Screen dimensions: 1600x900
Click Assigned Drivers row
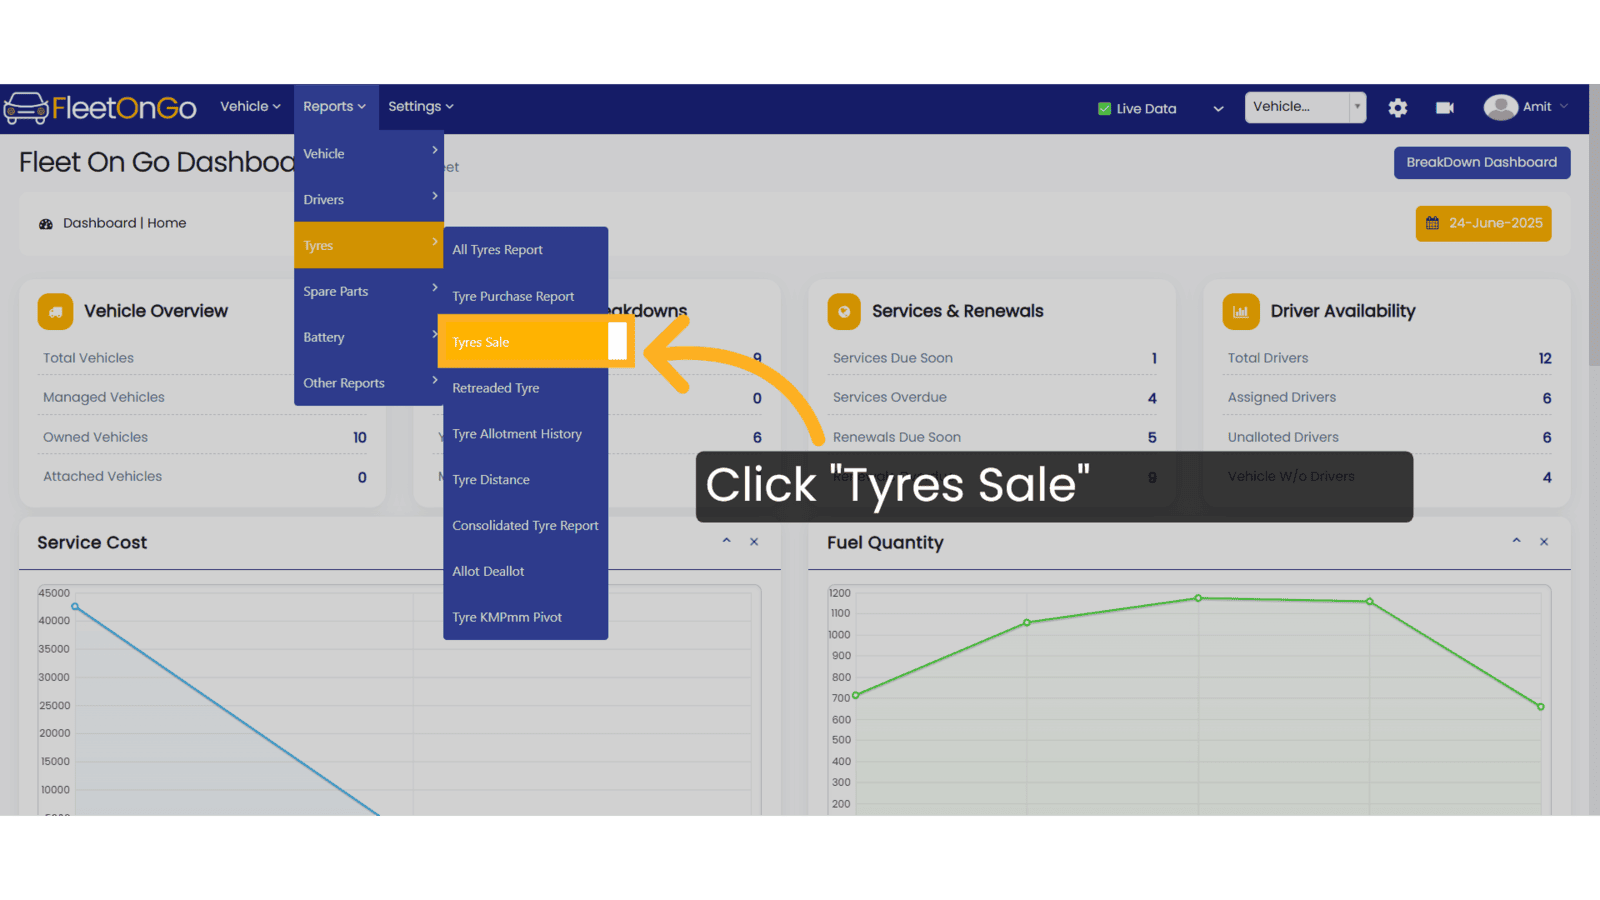click(1388, 397)
